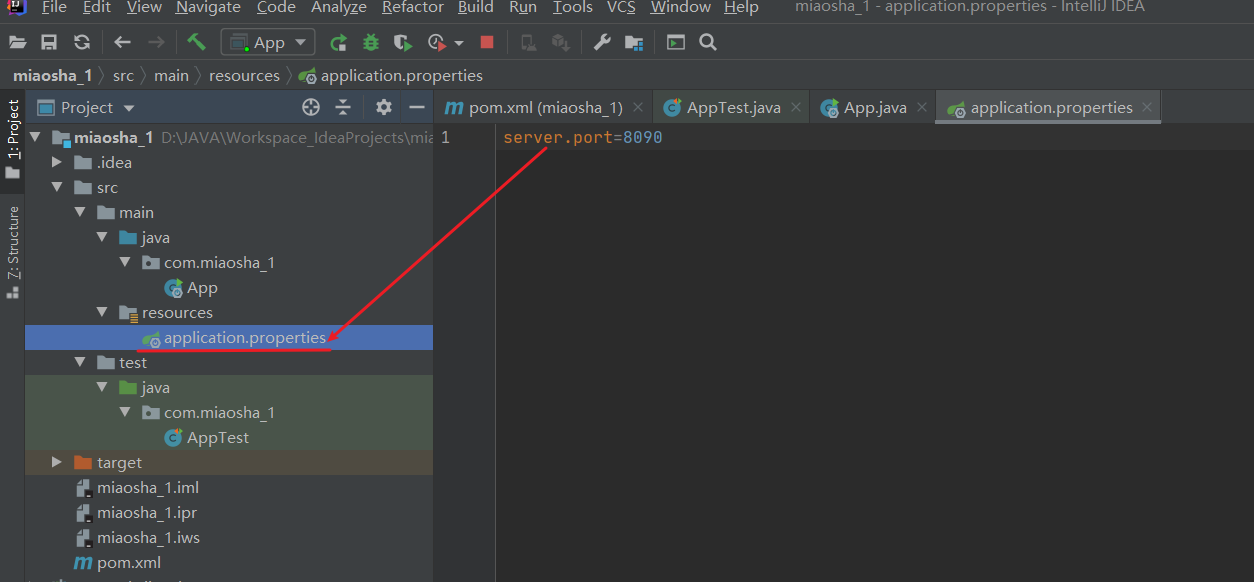Screen dimensions: 1254x582
Task: Click main in the breadcrumb bar
Action: (171, 76)
